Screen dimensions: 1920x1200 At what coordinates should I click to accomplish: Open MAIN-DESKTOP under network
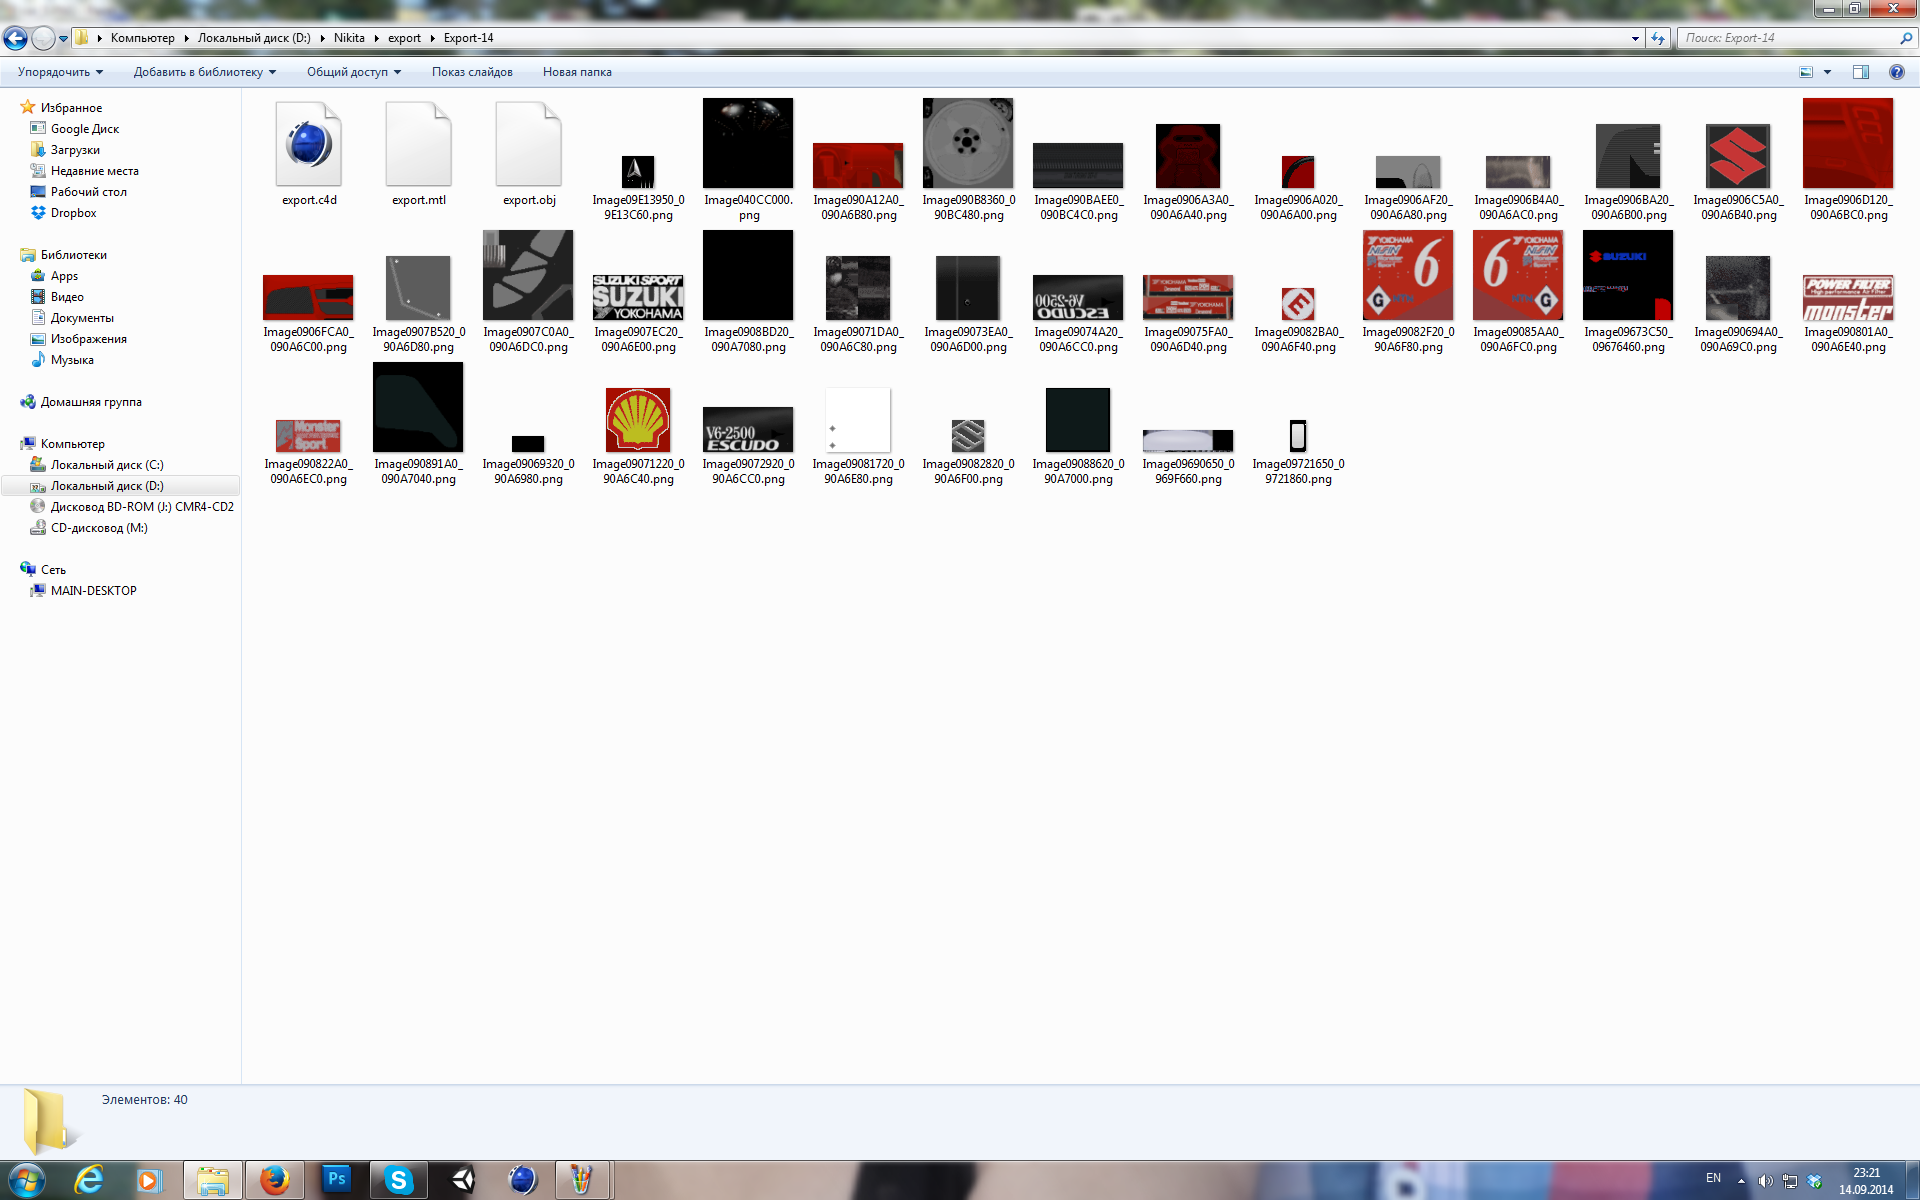pyautogui.click(x=93, y=591)
